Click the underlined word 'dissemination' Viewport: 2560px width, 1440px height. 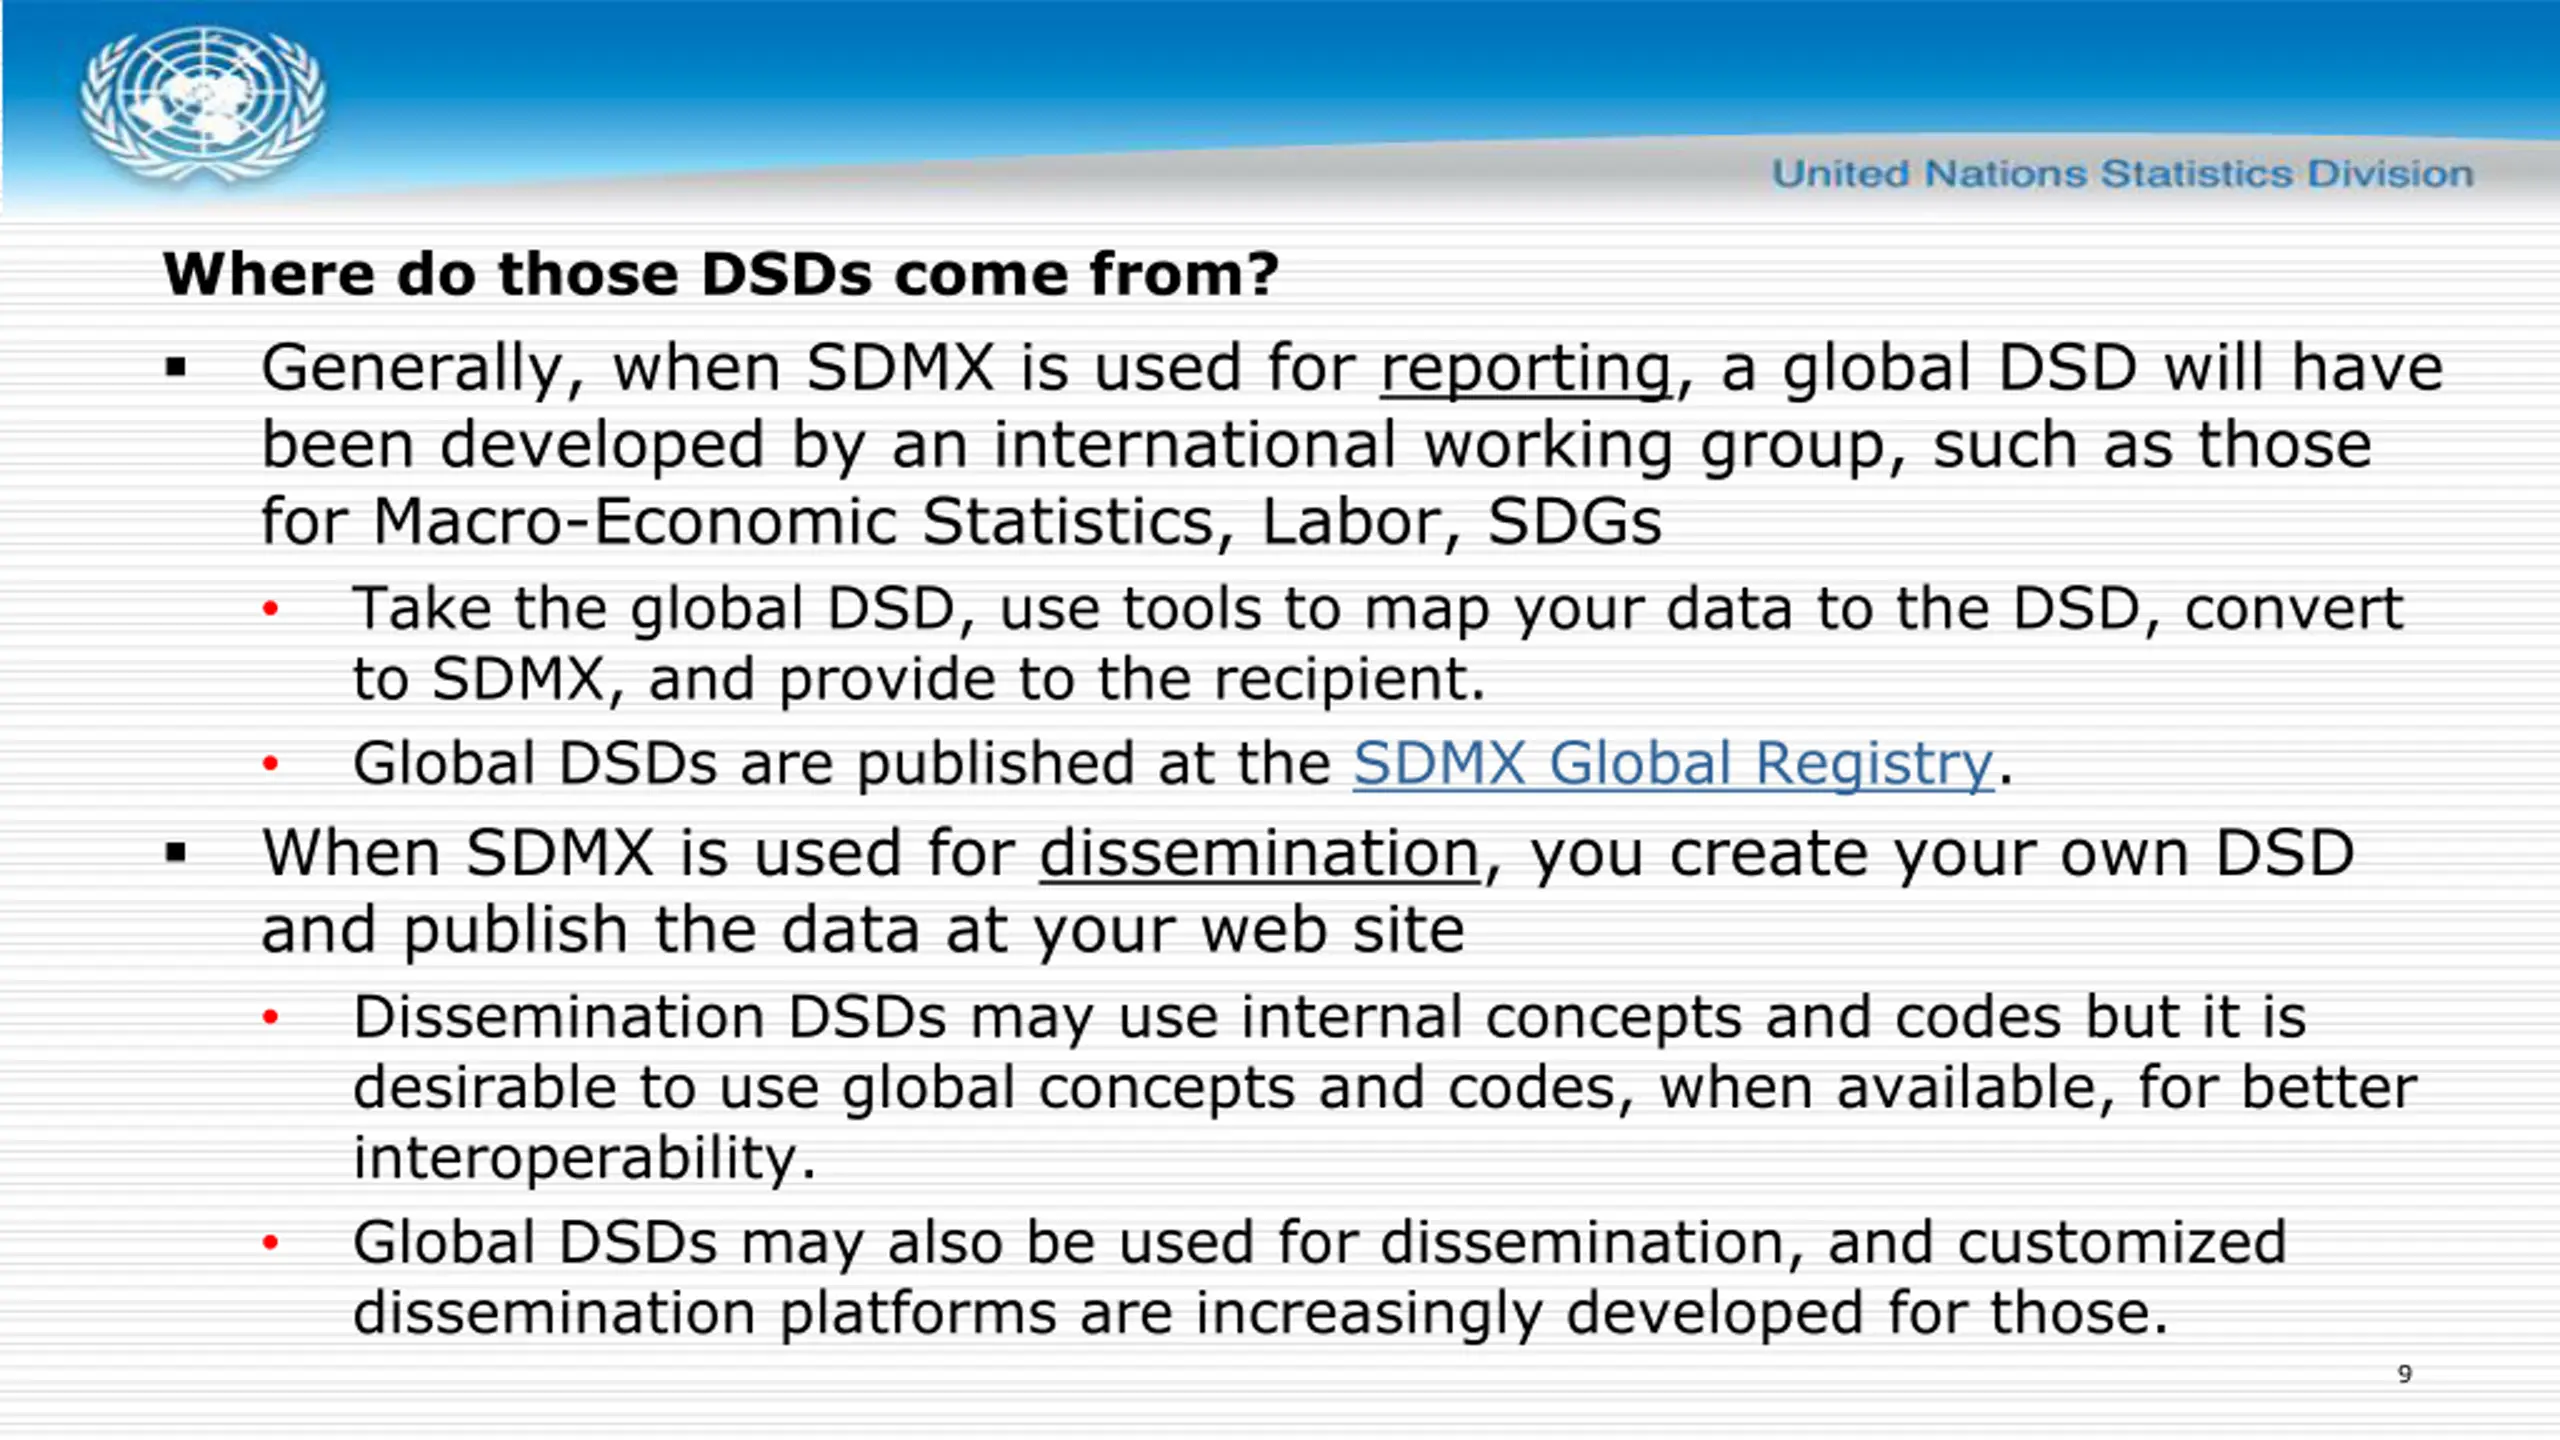(1260, 854)
